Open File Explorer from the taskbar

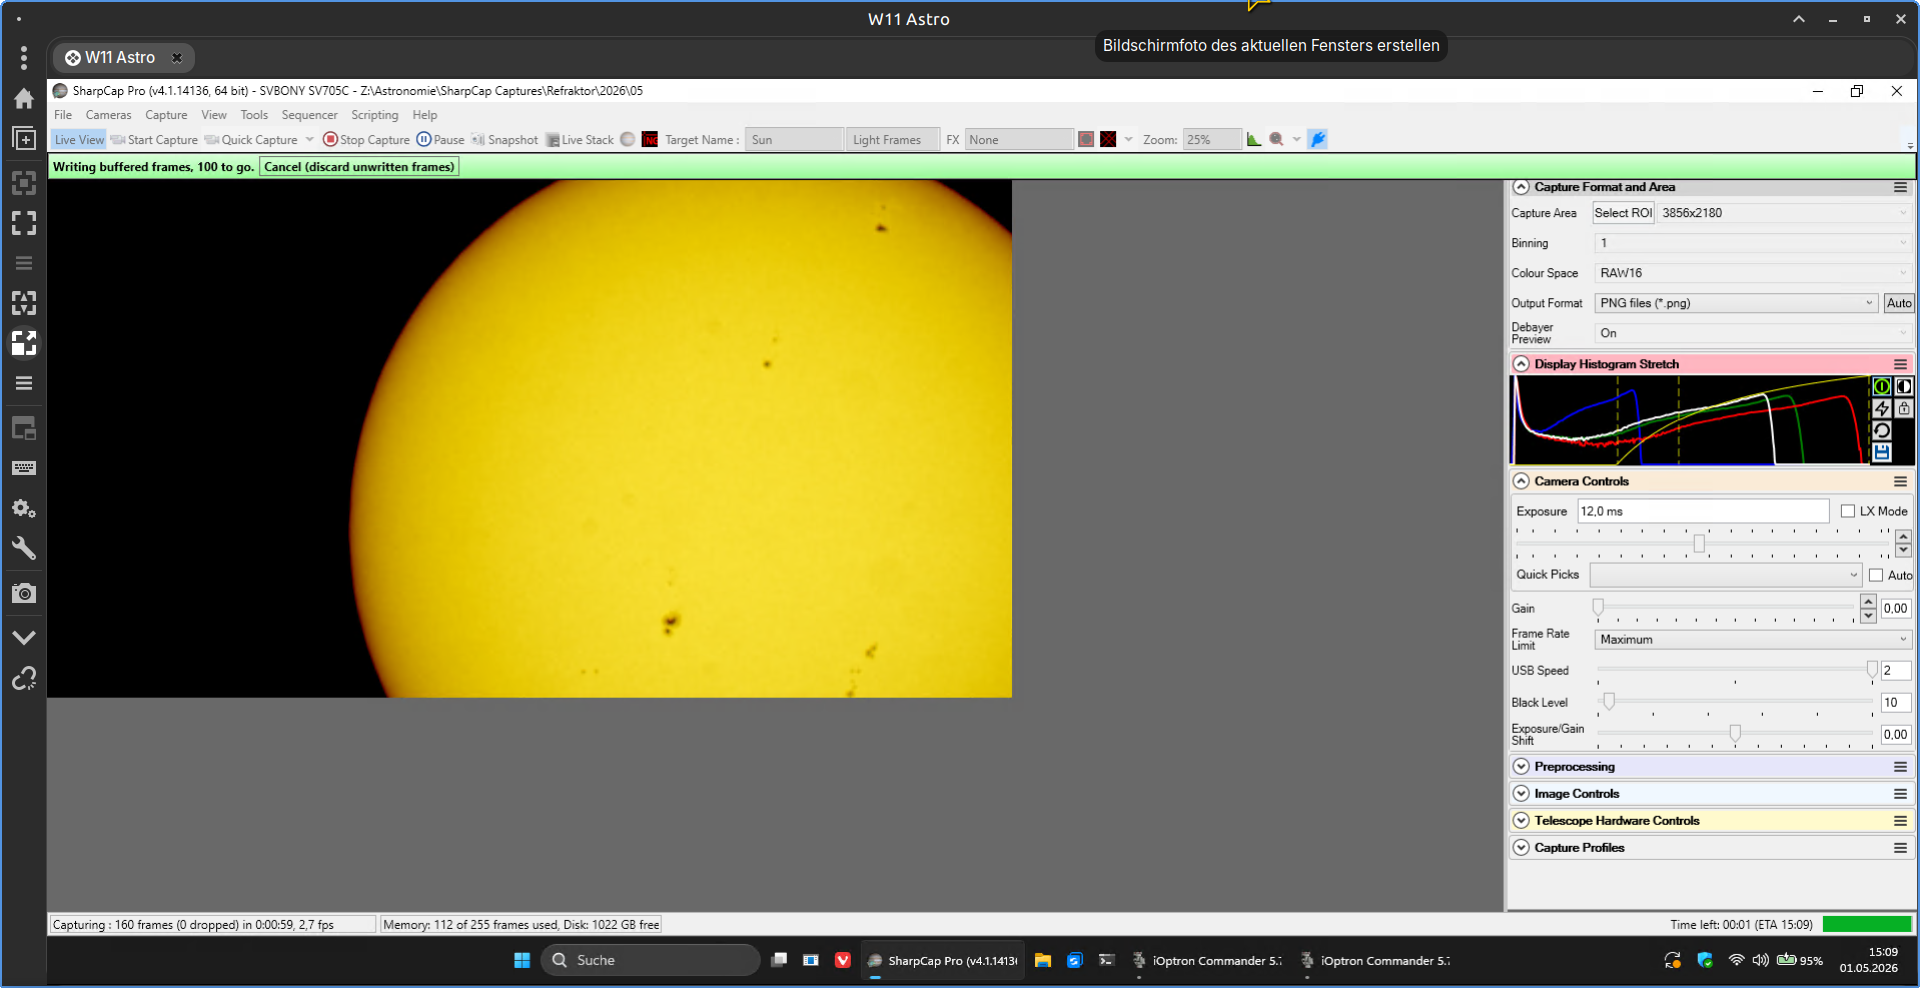pyautogui.click(x=1042, y=960)
